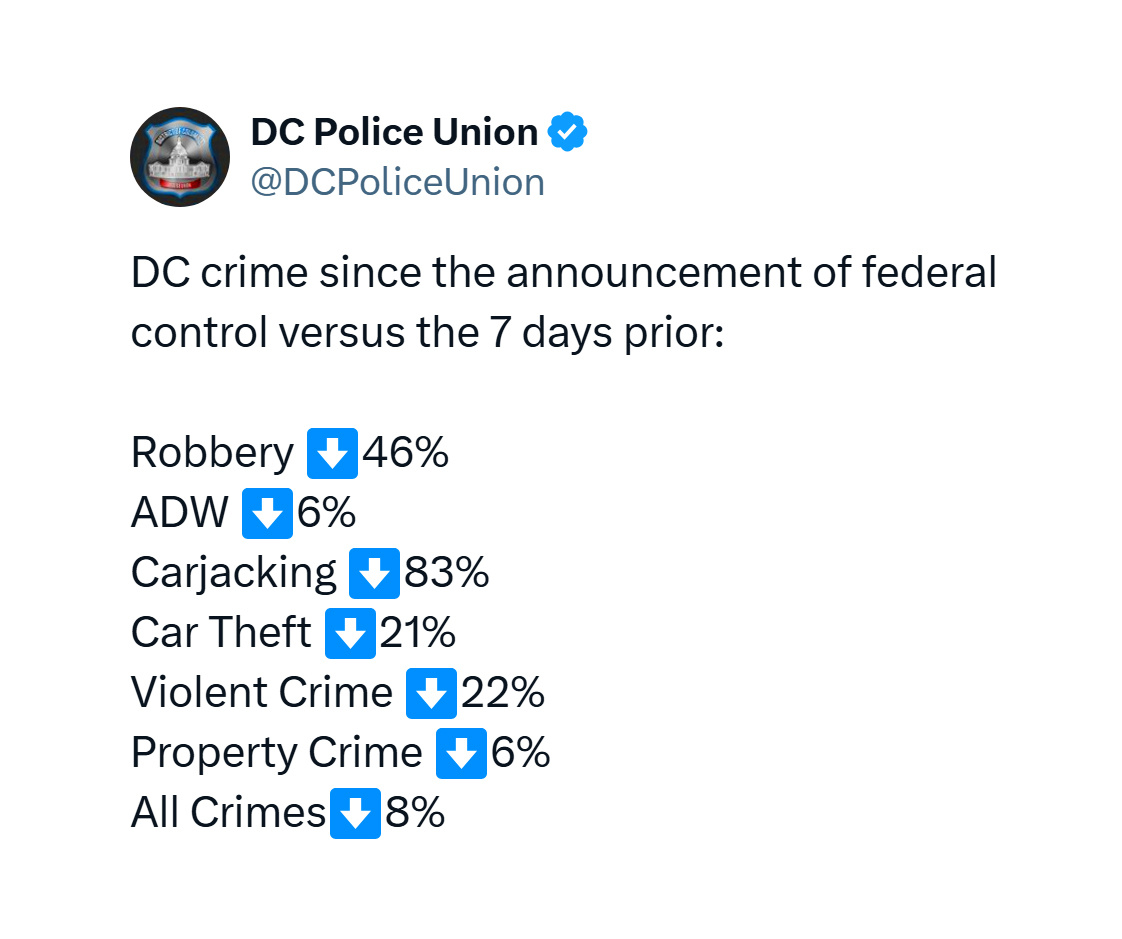This screenshot has width=1122, height=939.
Task: Visit the @DCPoliceUnion handle link
Action: click(398, 182)
